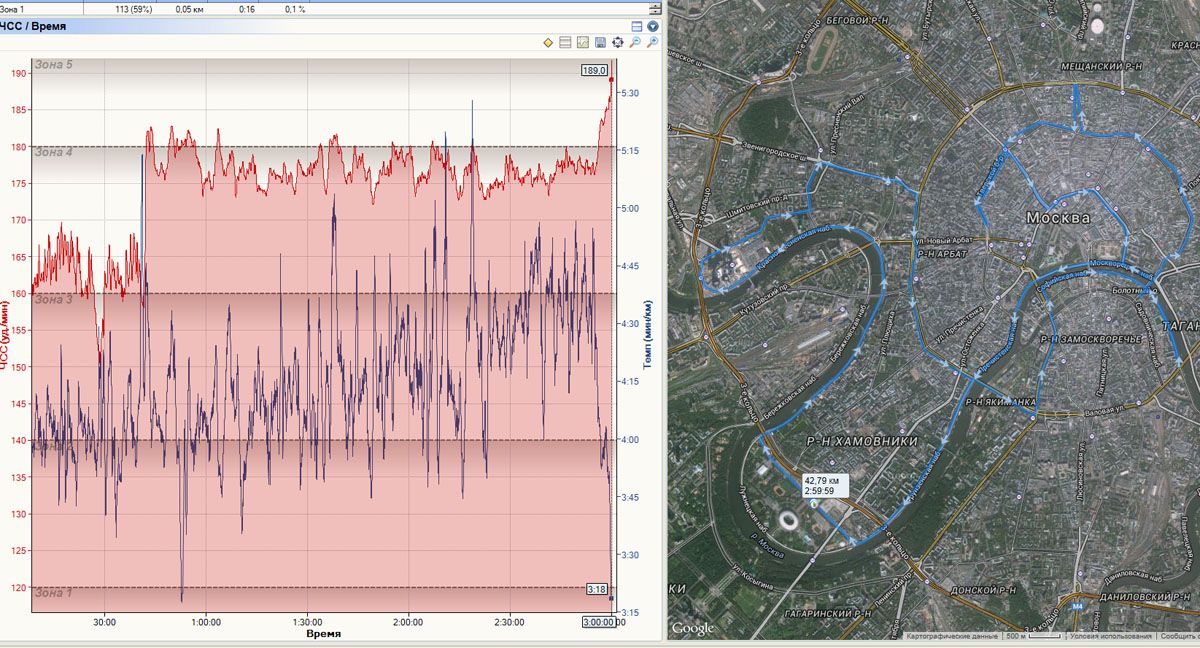
Task: Click the panel layout icon beside blue dropdown
Action: [x=637, y=26]
